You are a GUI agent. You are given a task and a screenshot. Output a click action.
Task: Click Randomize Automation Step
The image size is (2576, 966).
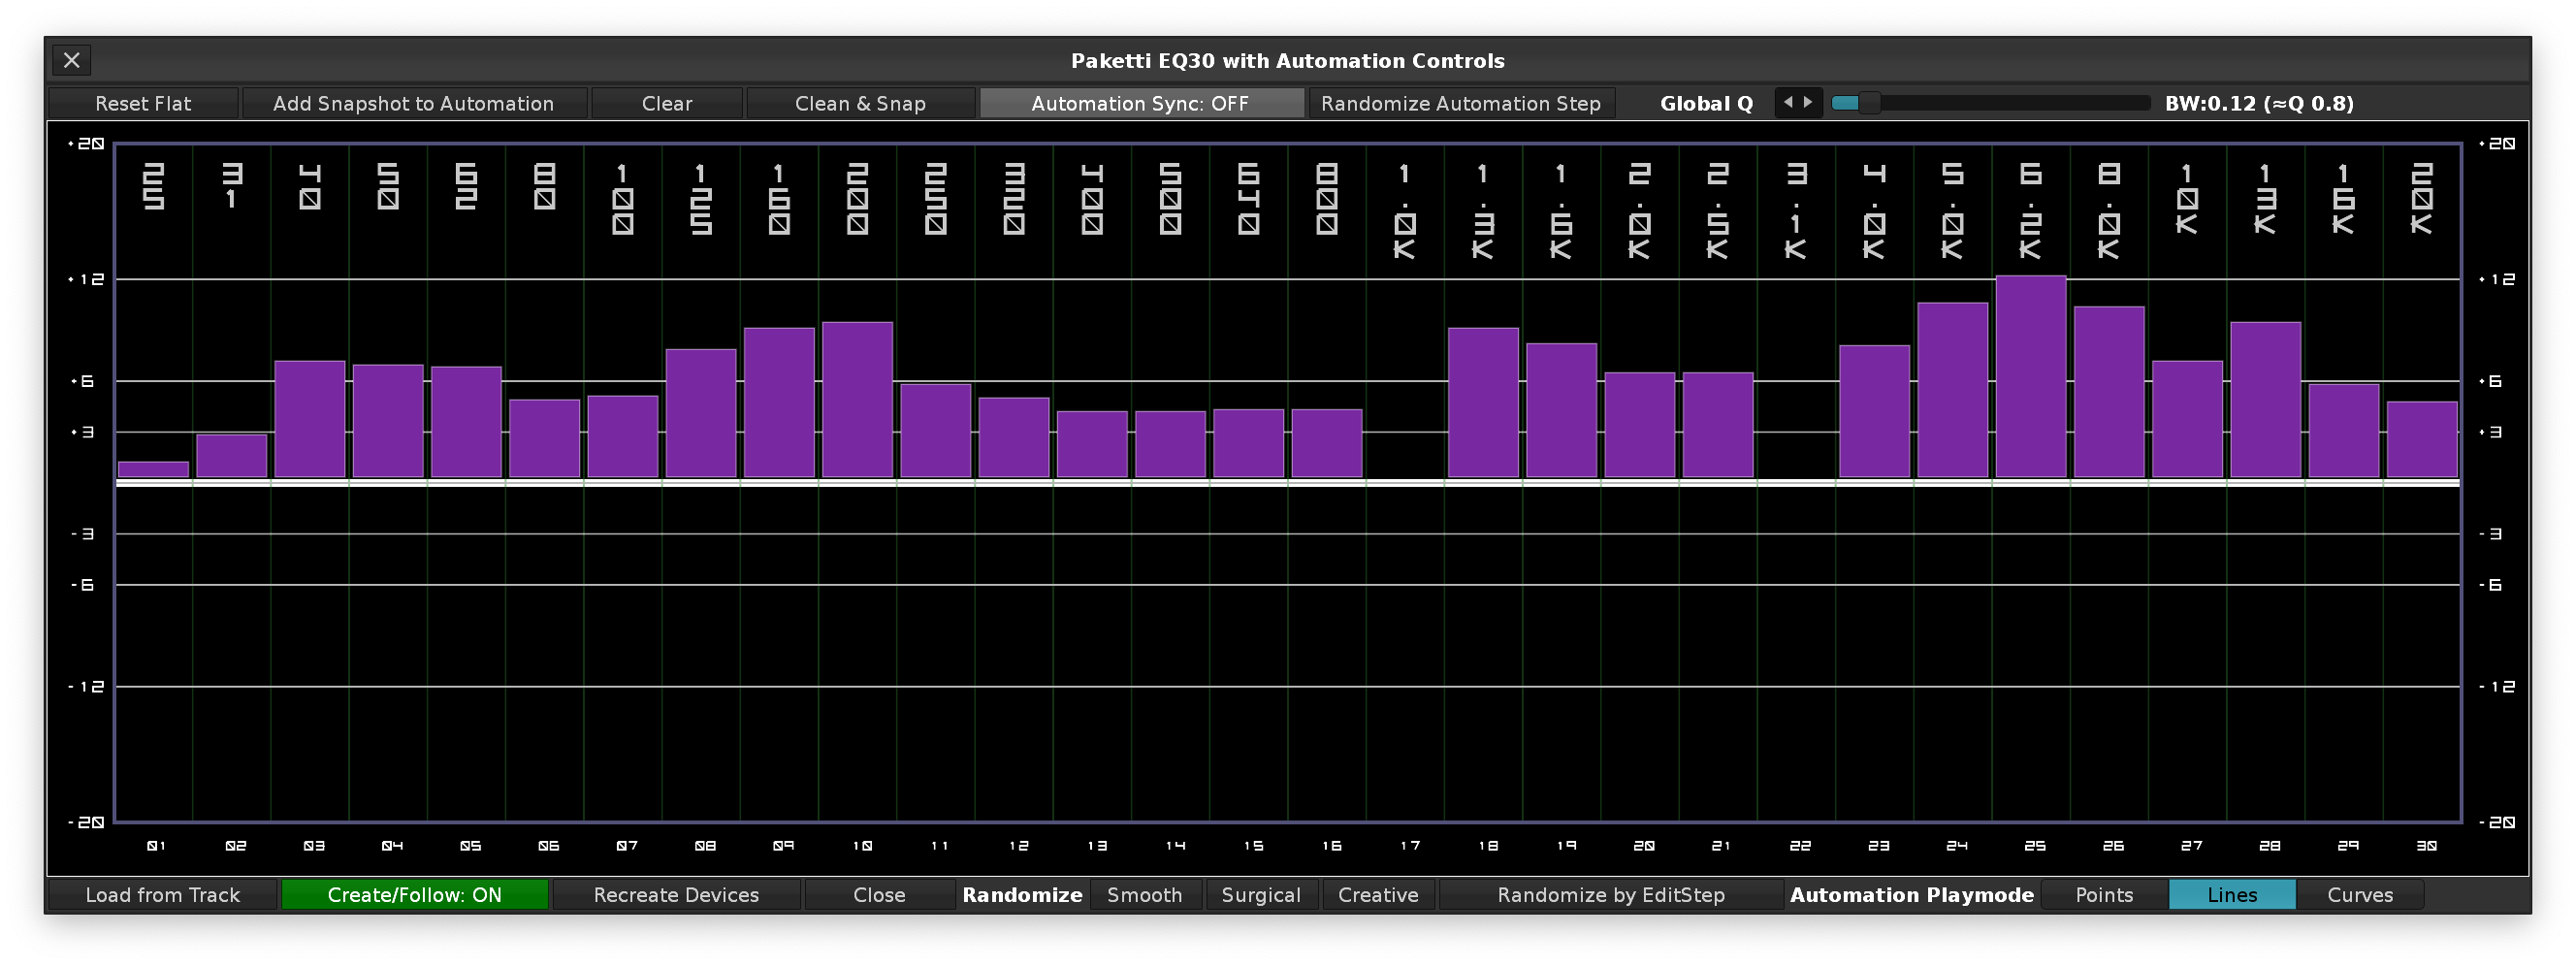click(x=1460, y=103)
